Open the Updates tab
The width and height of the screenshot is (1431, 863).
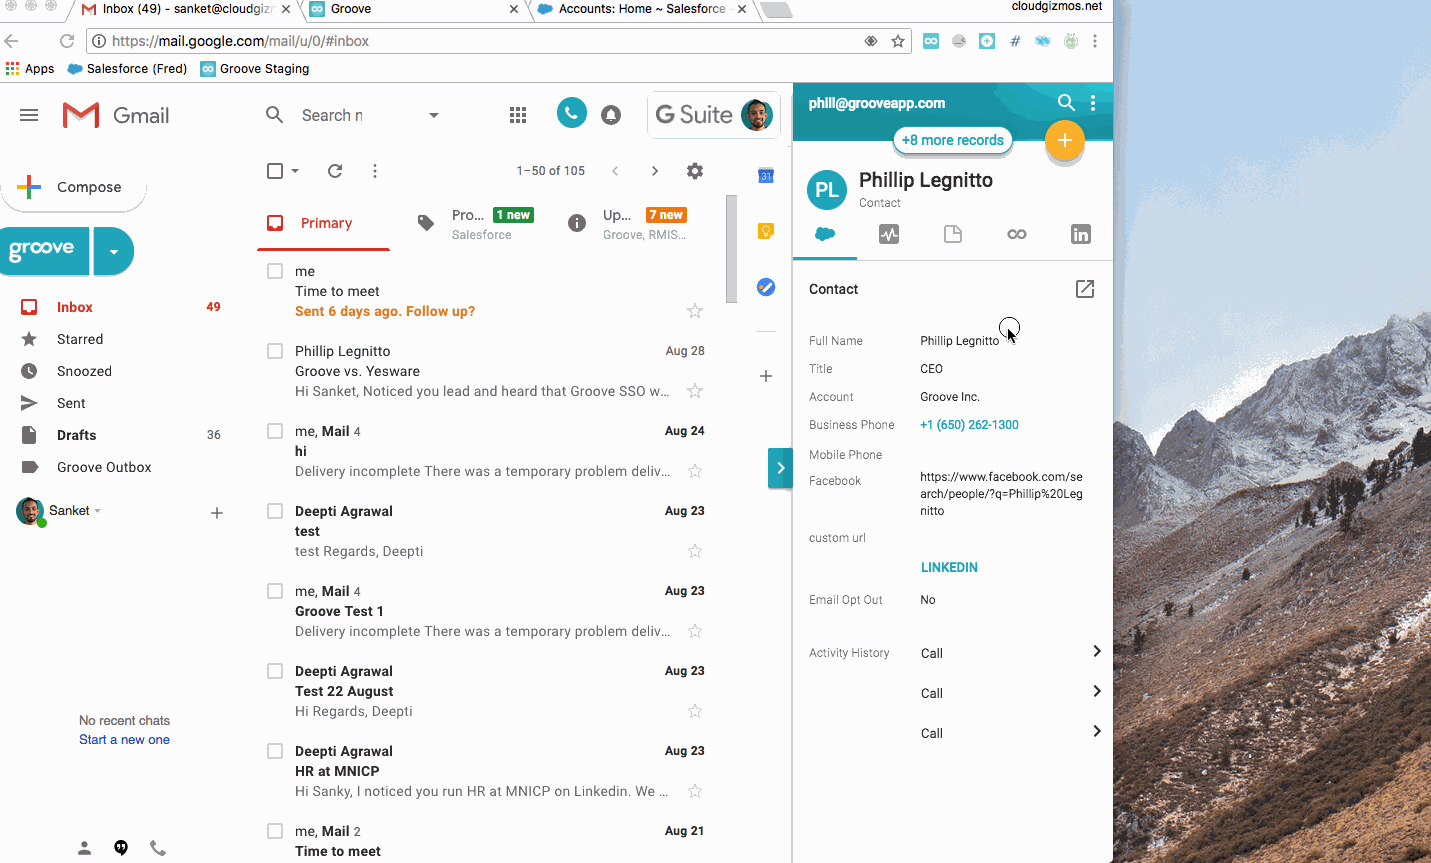point(627,223)
